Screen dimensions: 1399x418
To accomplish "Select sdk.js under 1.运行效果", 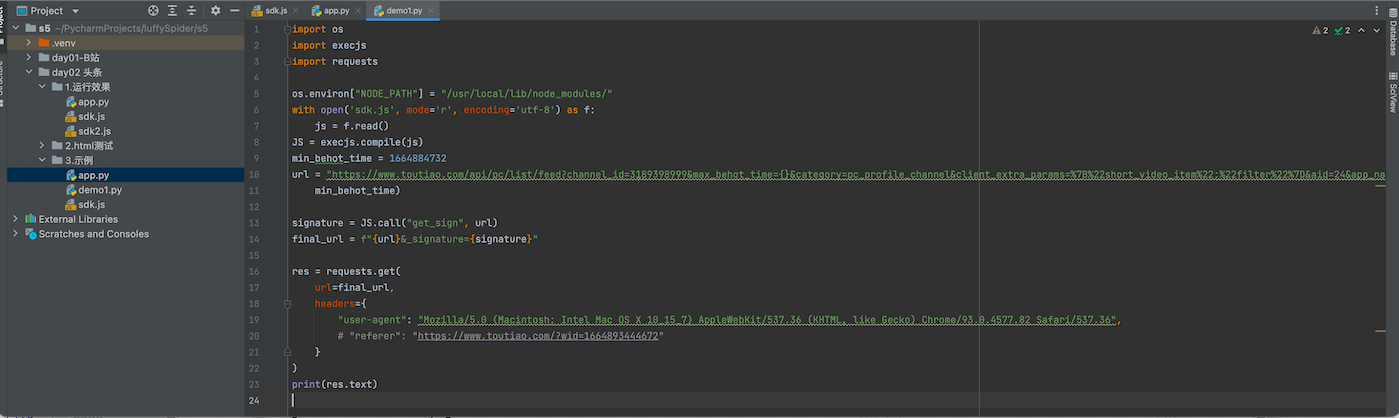I will (91, 116).
